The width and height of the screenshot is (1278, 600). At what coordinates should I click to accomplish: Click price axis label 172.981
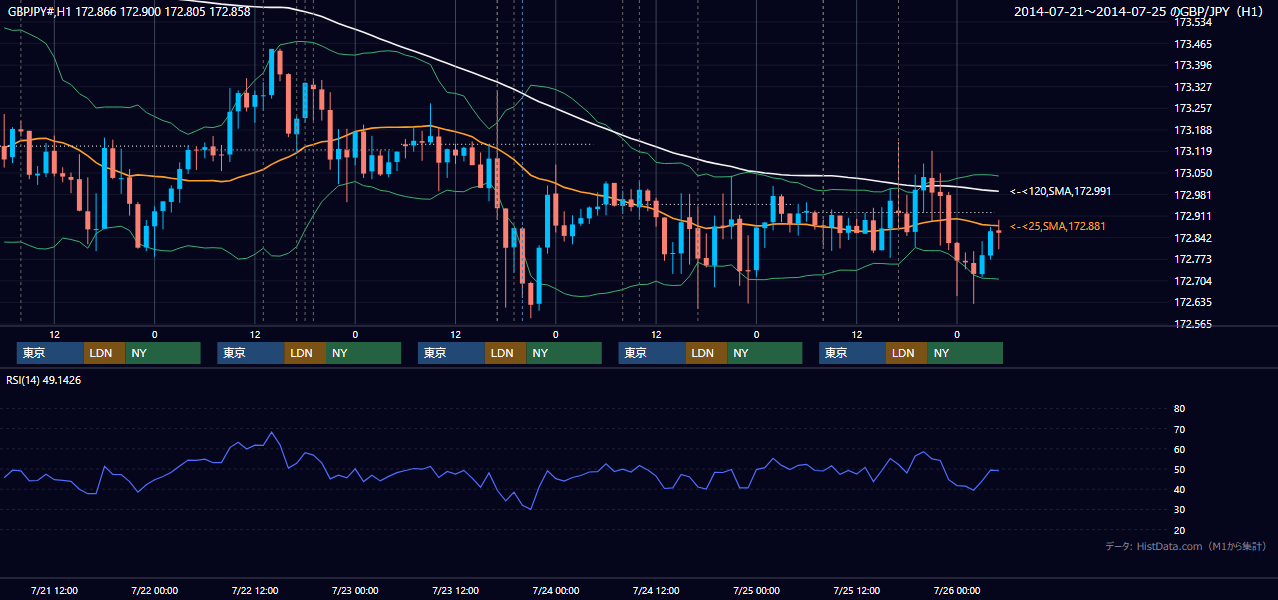point(1192,195)
